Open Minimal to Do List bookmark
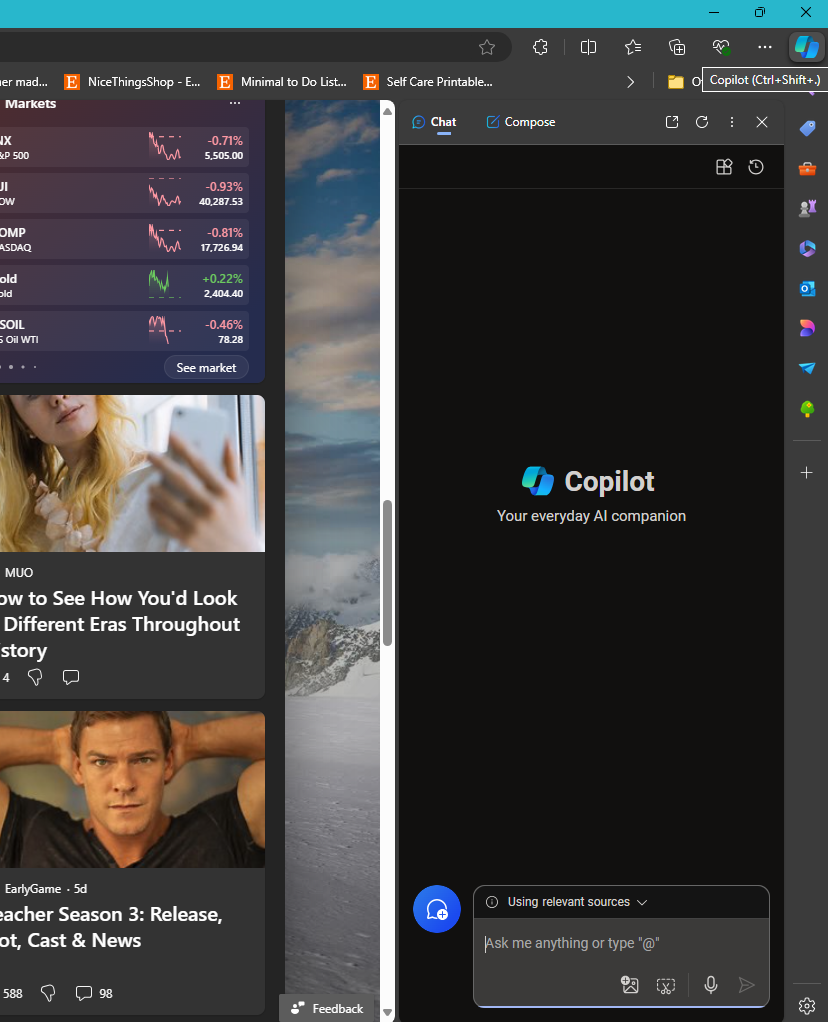 (282, 81)
